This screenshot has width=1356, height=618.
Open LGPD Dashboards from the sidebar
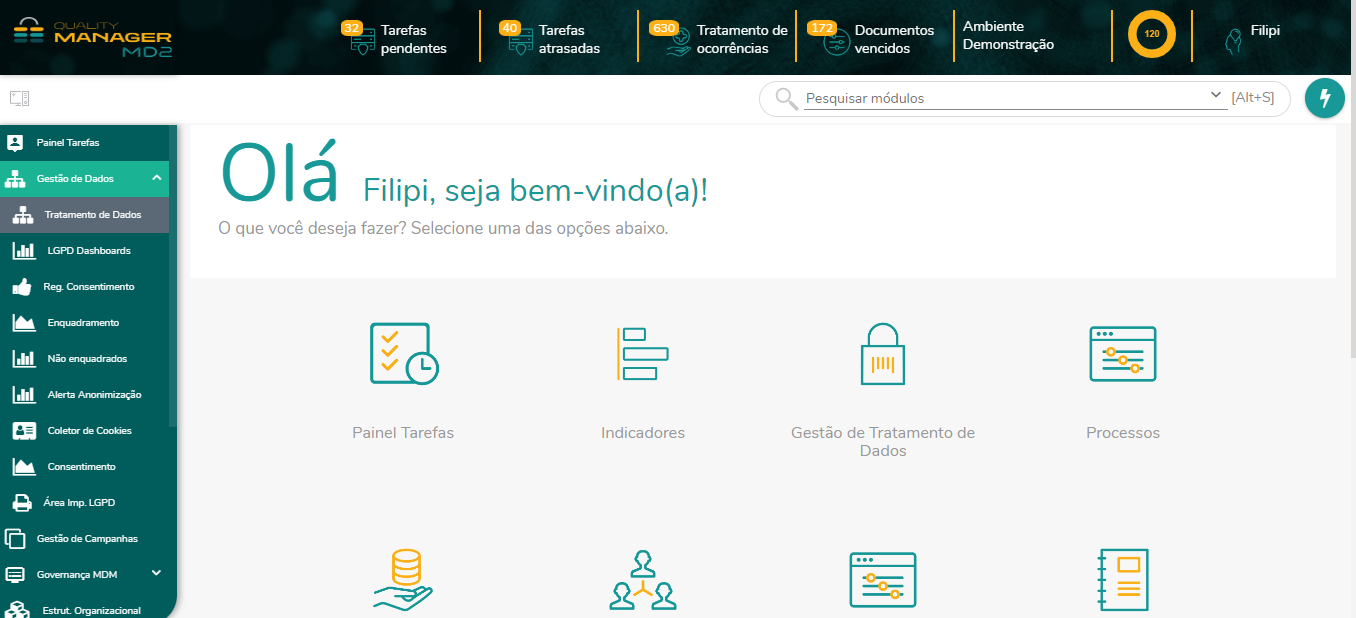88,251
